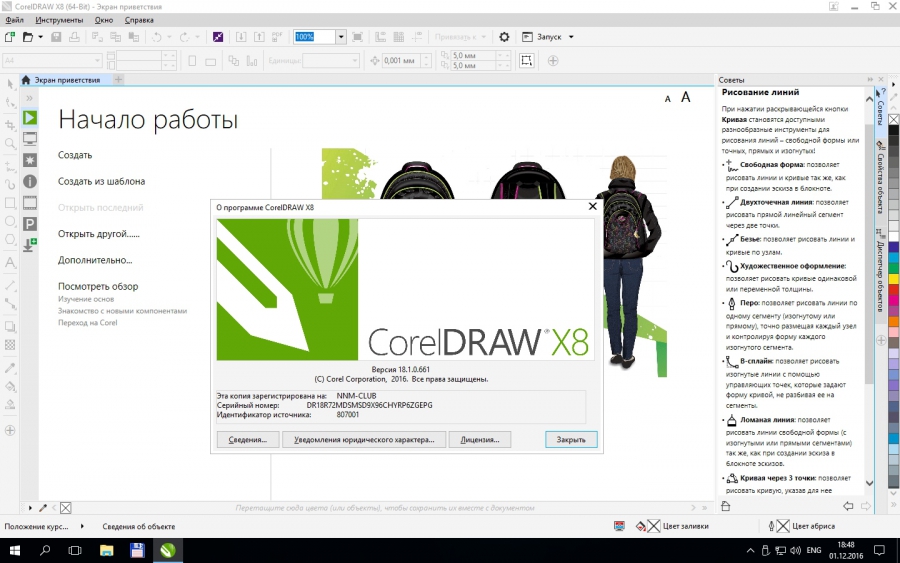Image resolution: width=900 pixels, height=563 pixels.
Task: Open the Workspace monitor icon in sidebar
Action: tap(30, 138)
